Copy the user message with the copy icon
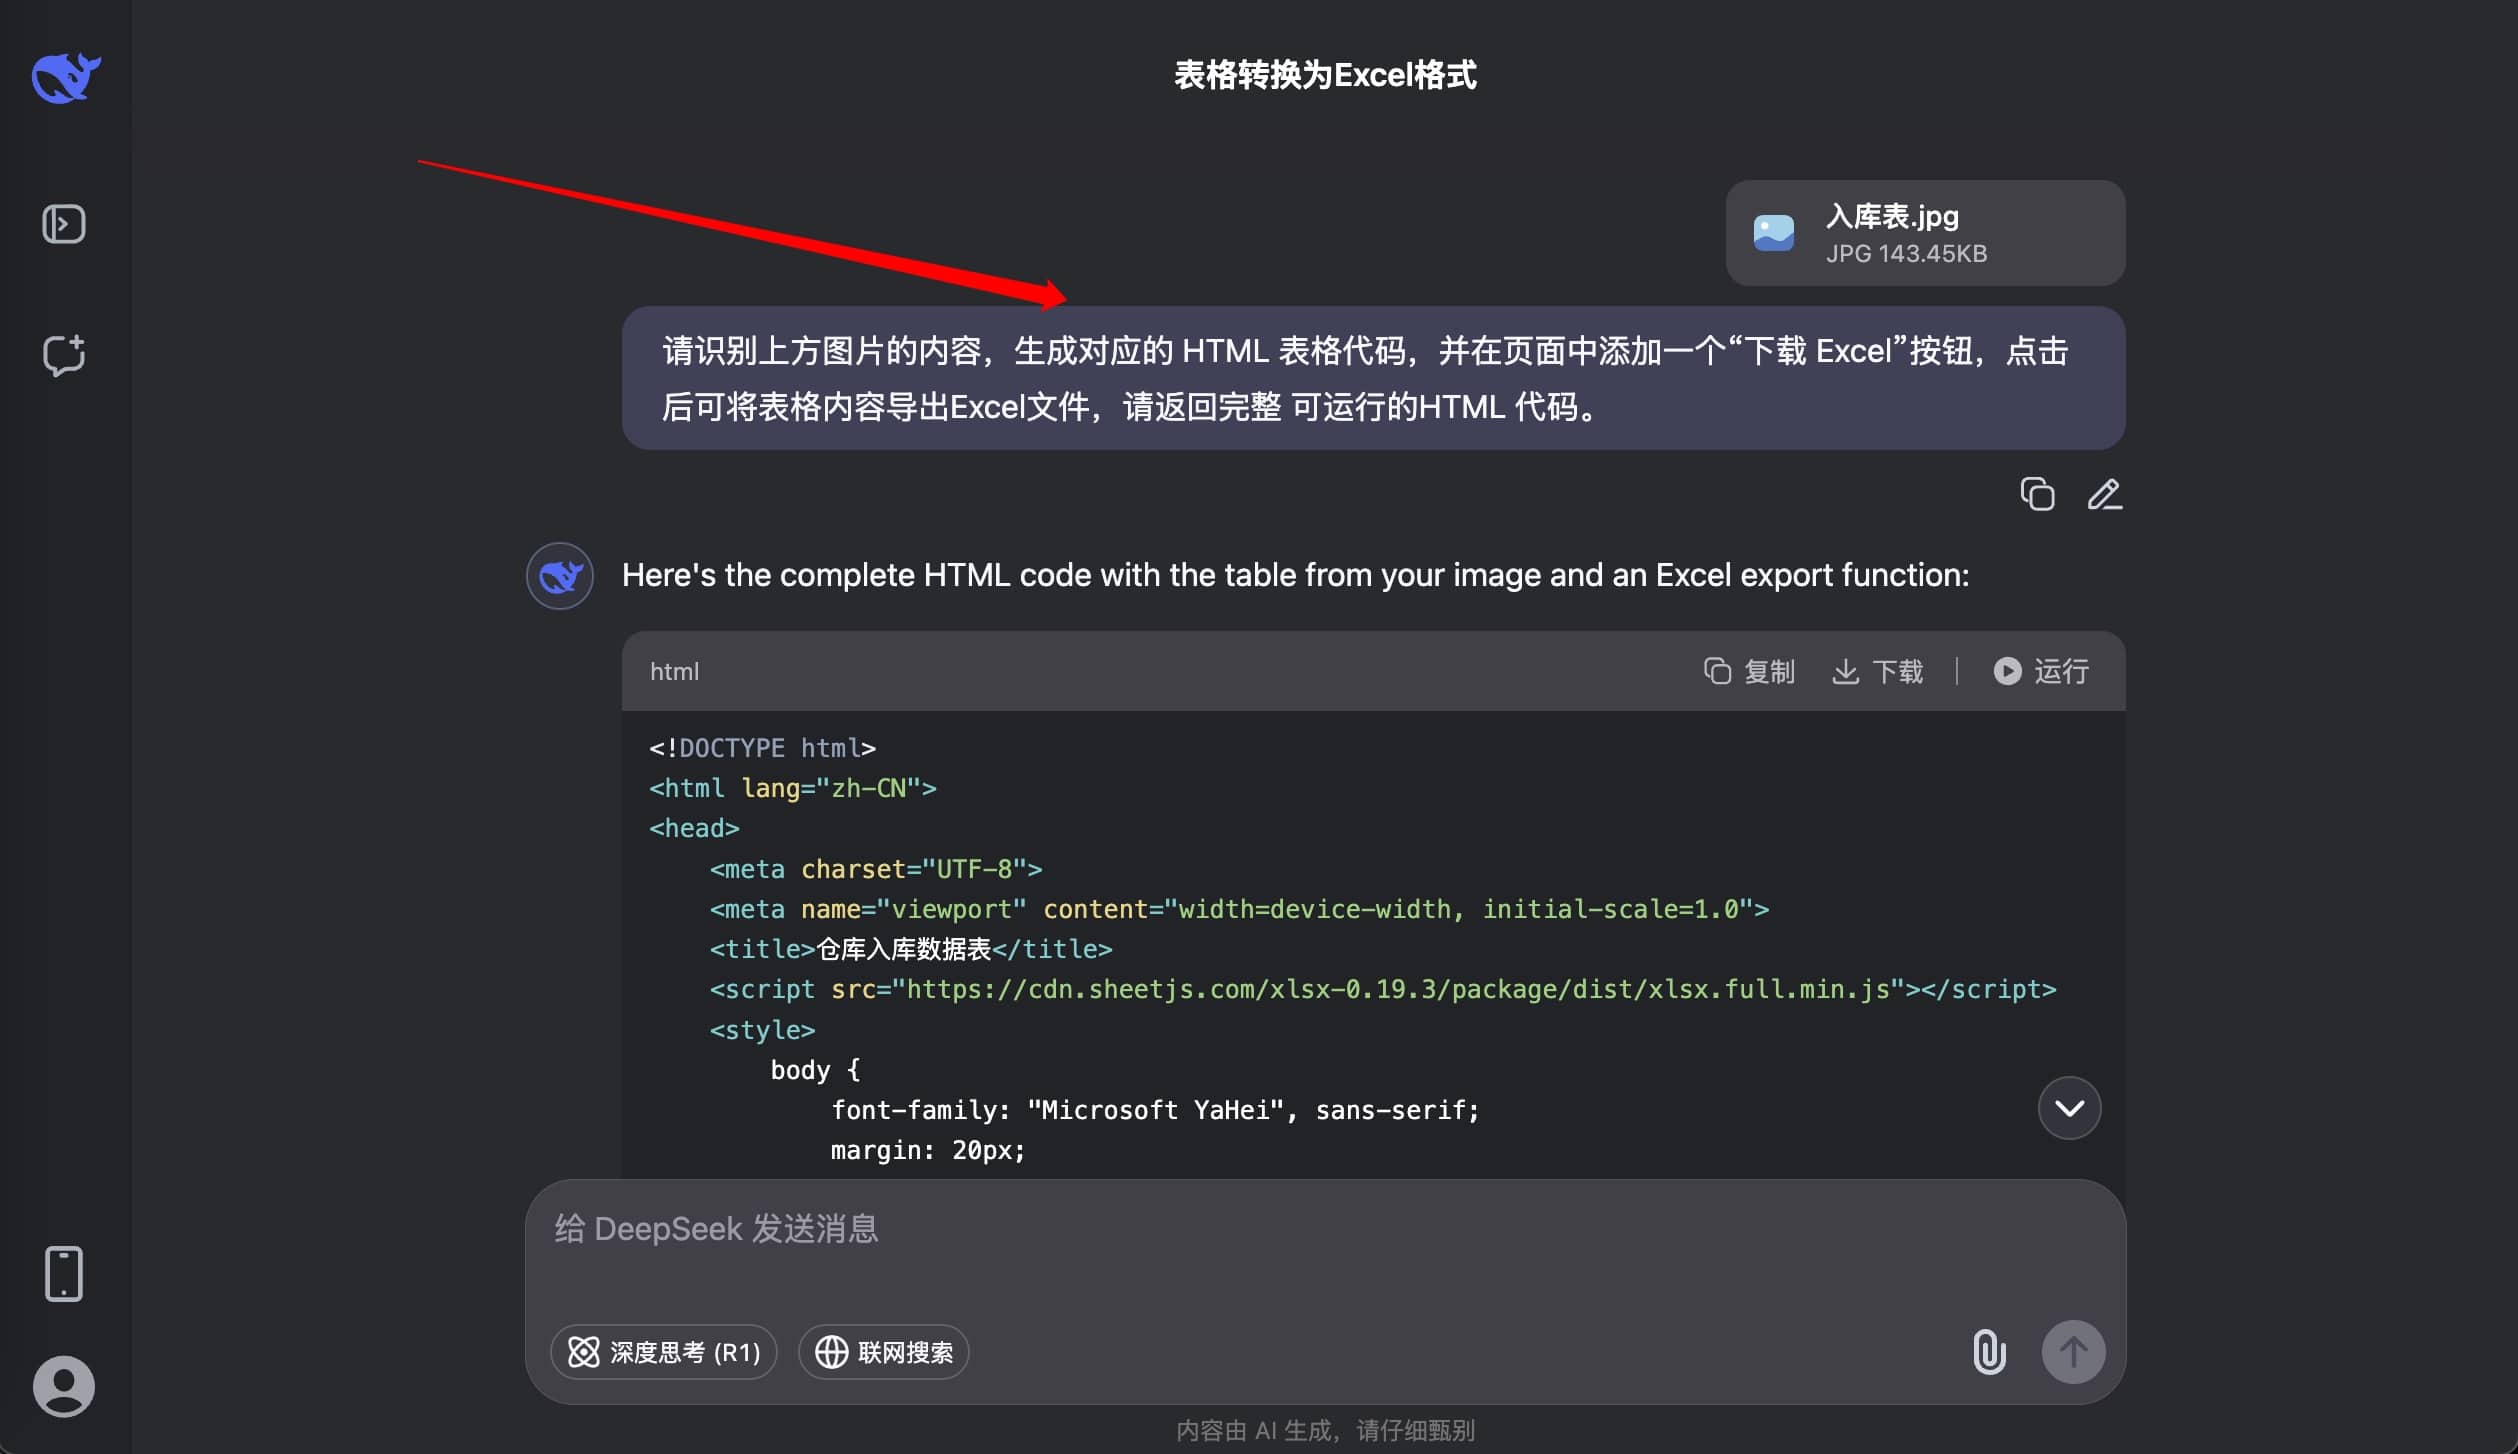Viewport: 2518px width, 1454px height. (2037, 494)
